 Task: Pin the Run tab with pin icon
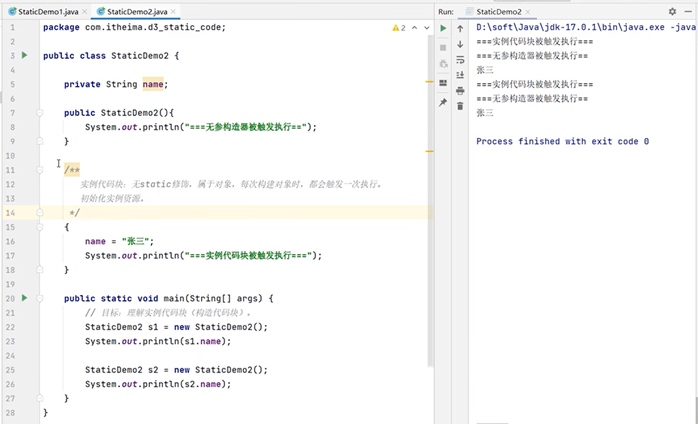point(443,102)
